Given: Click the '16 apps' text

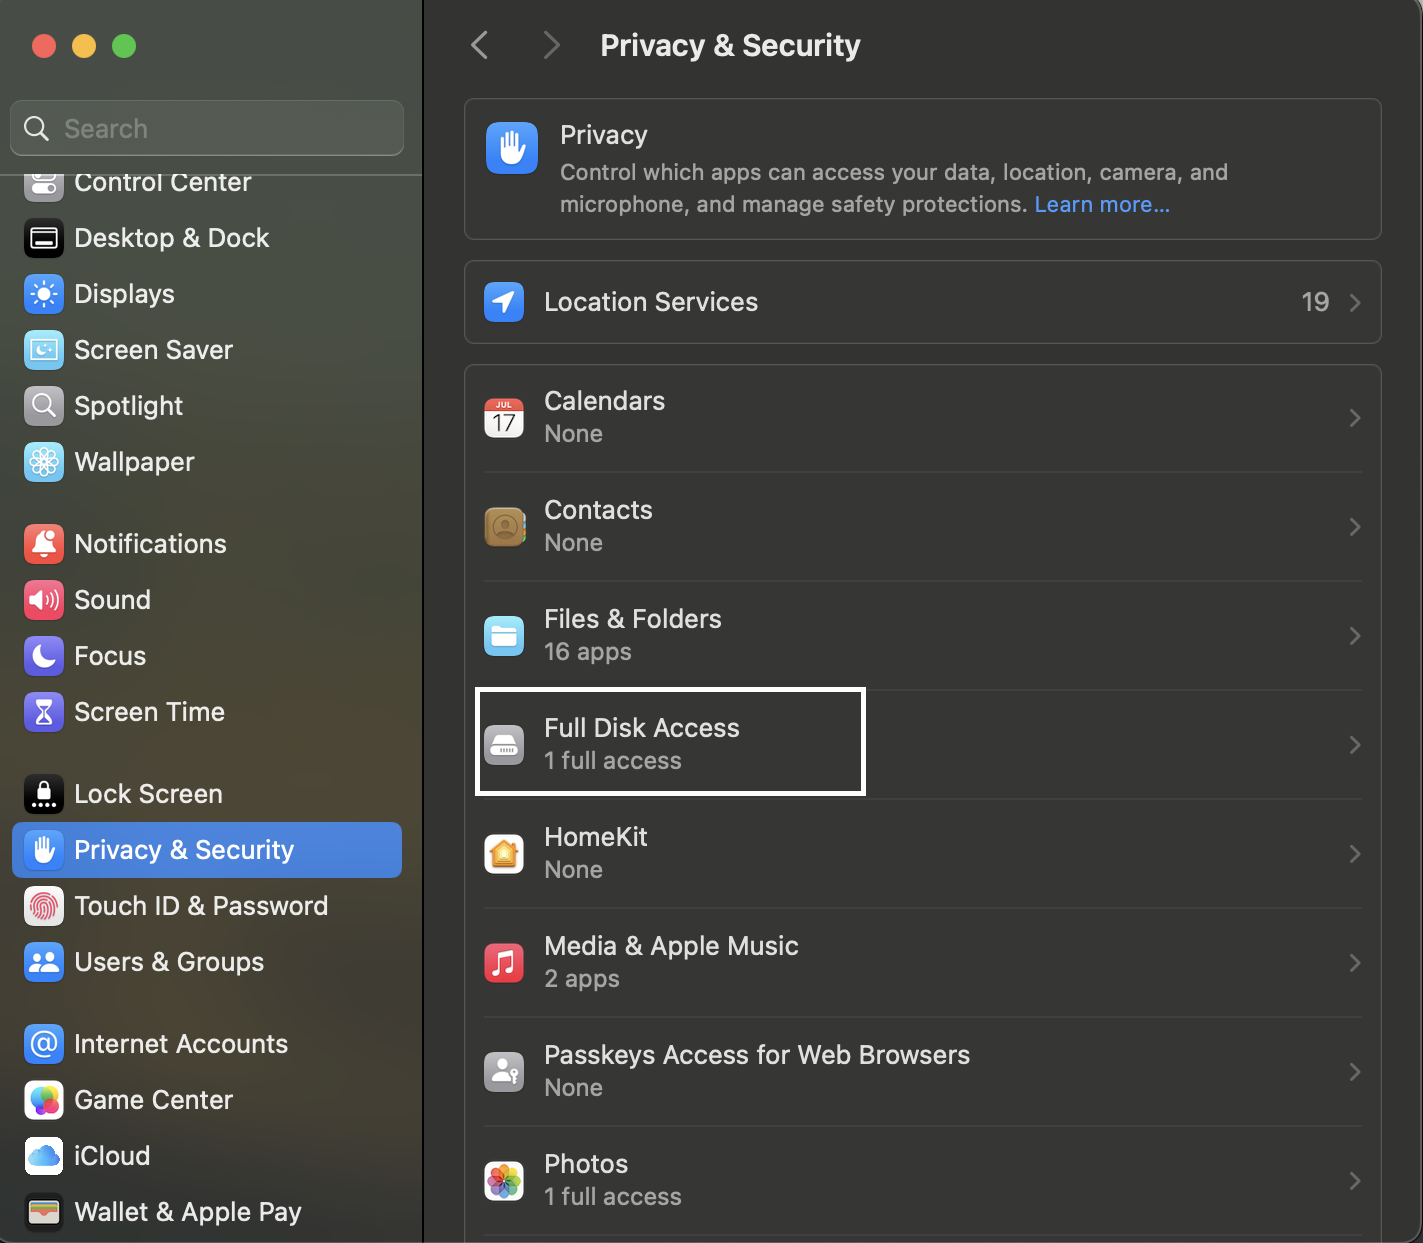Looking at the screenshot, I should (588, 652).
